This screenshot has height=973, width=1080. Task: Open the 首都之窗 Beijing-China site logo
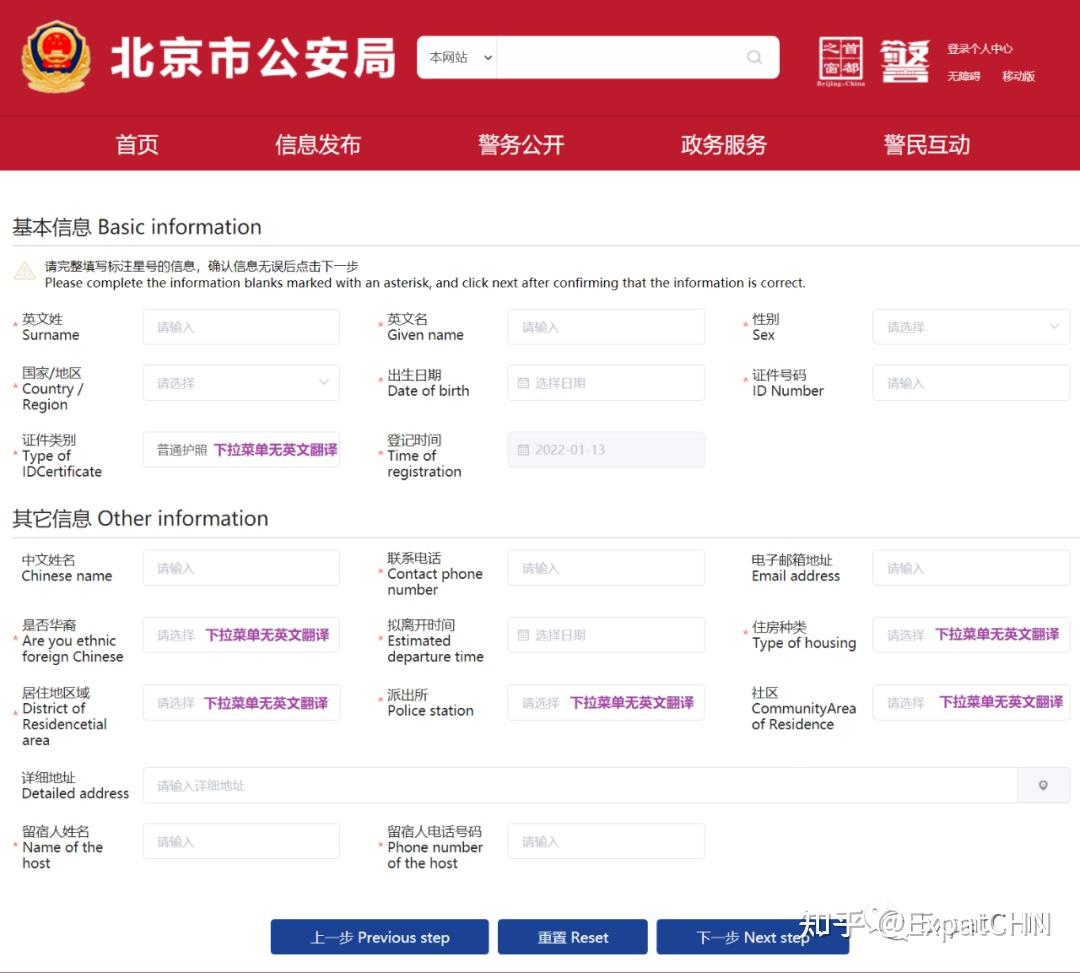[x=838, y=60]
